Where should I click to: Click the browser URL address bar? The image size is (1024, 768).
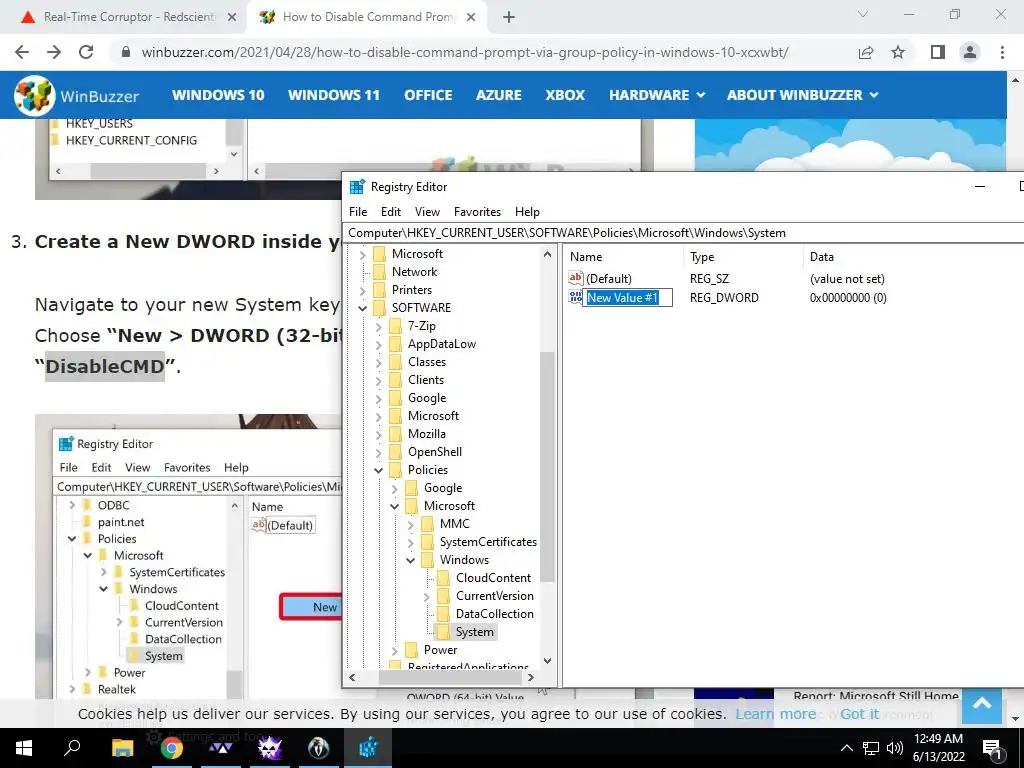pyautogui.click(x=464, y=52)
